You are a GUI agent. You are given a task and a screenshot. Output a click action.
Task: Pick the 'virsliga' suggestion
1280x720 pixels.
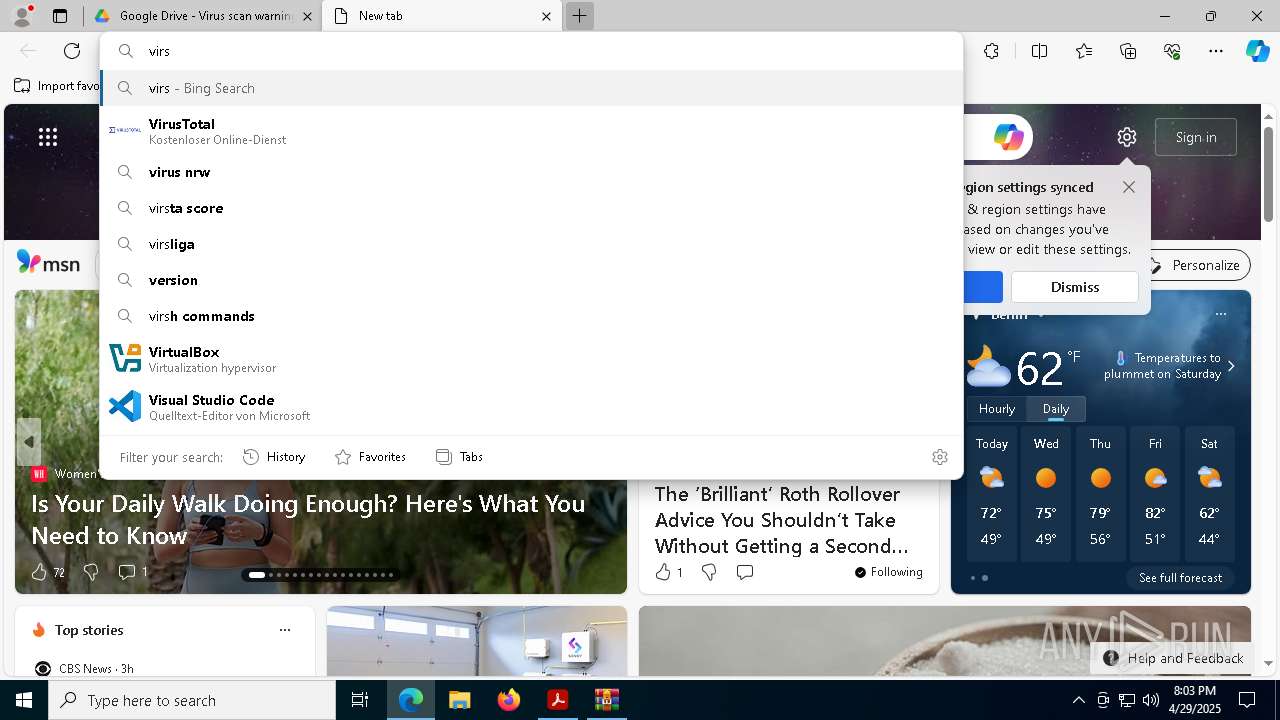click(531, 244)
